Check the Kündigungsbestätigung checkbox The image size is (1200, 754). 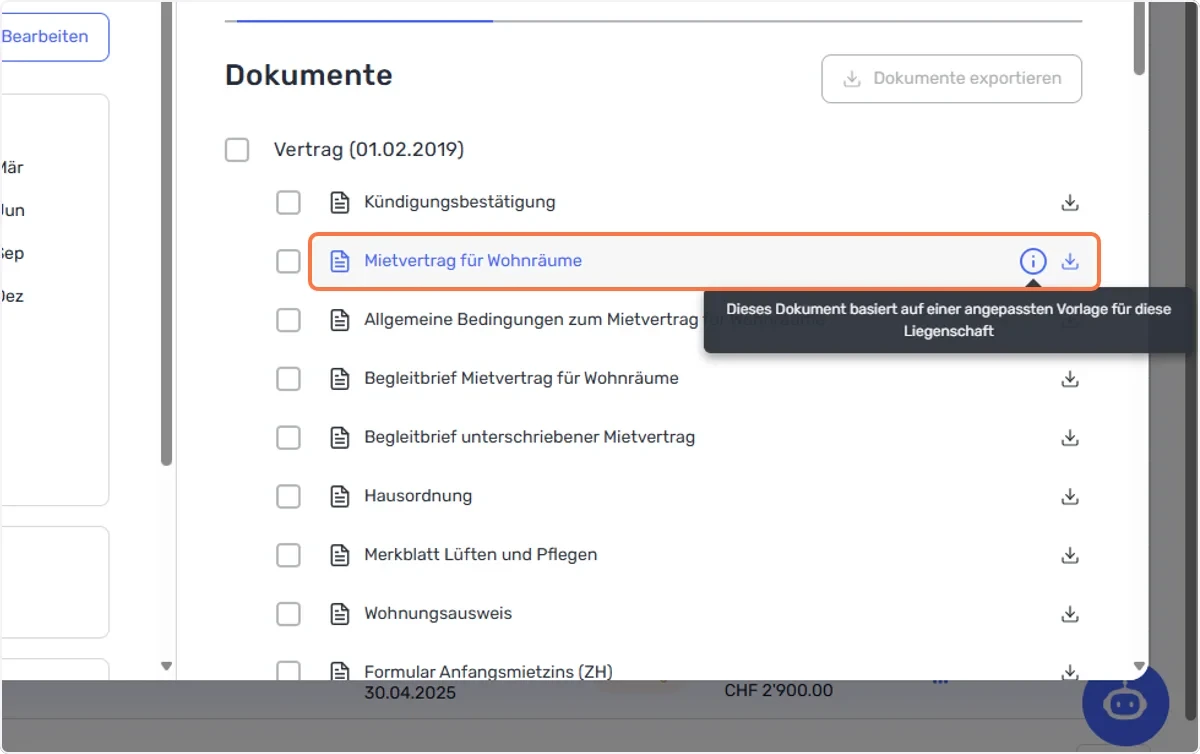[x=288, y=203]
